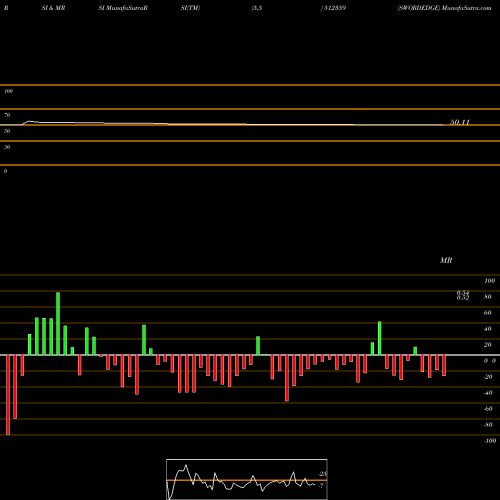Click the 'SI(TM)' header text

click(190, 8)
